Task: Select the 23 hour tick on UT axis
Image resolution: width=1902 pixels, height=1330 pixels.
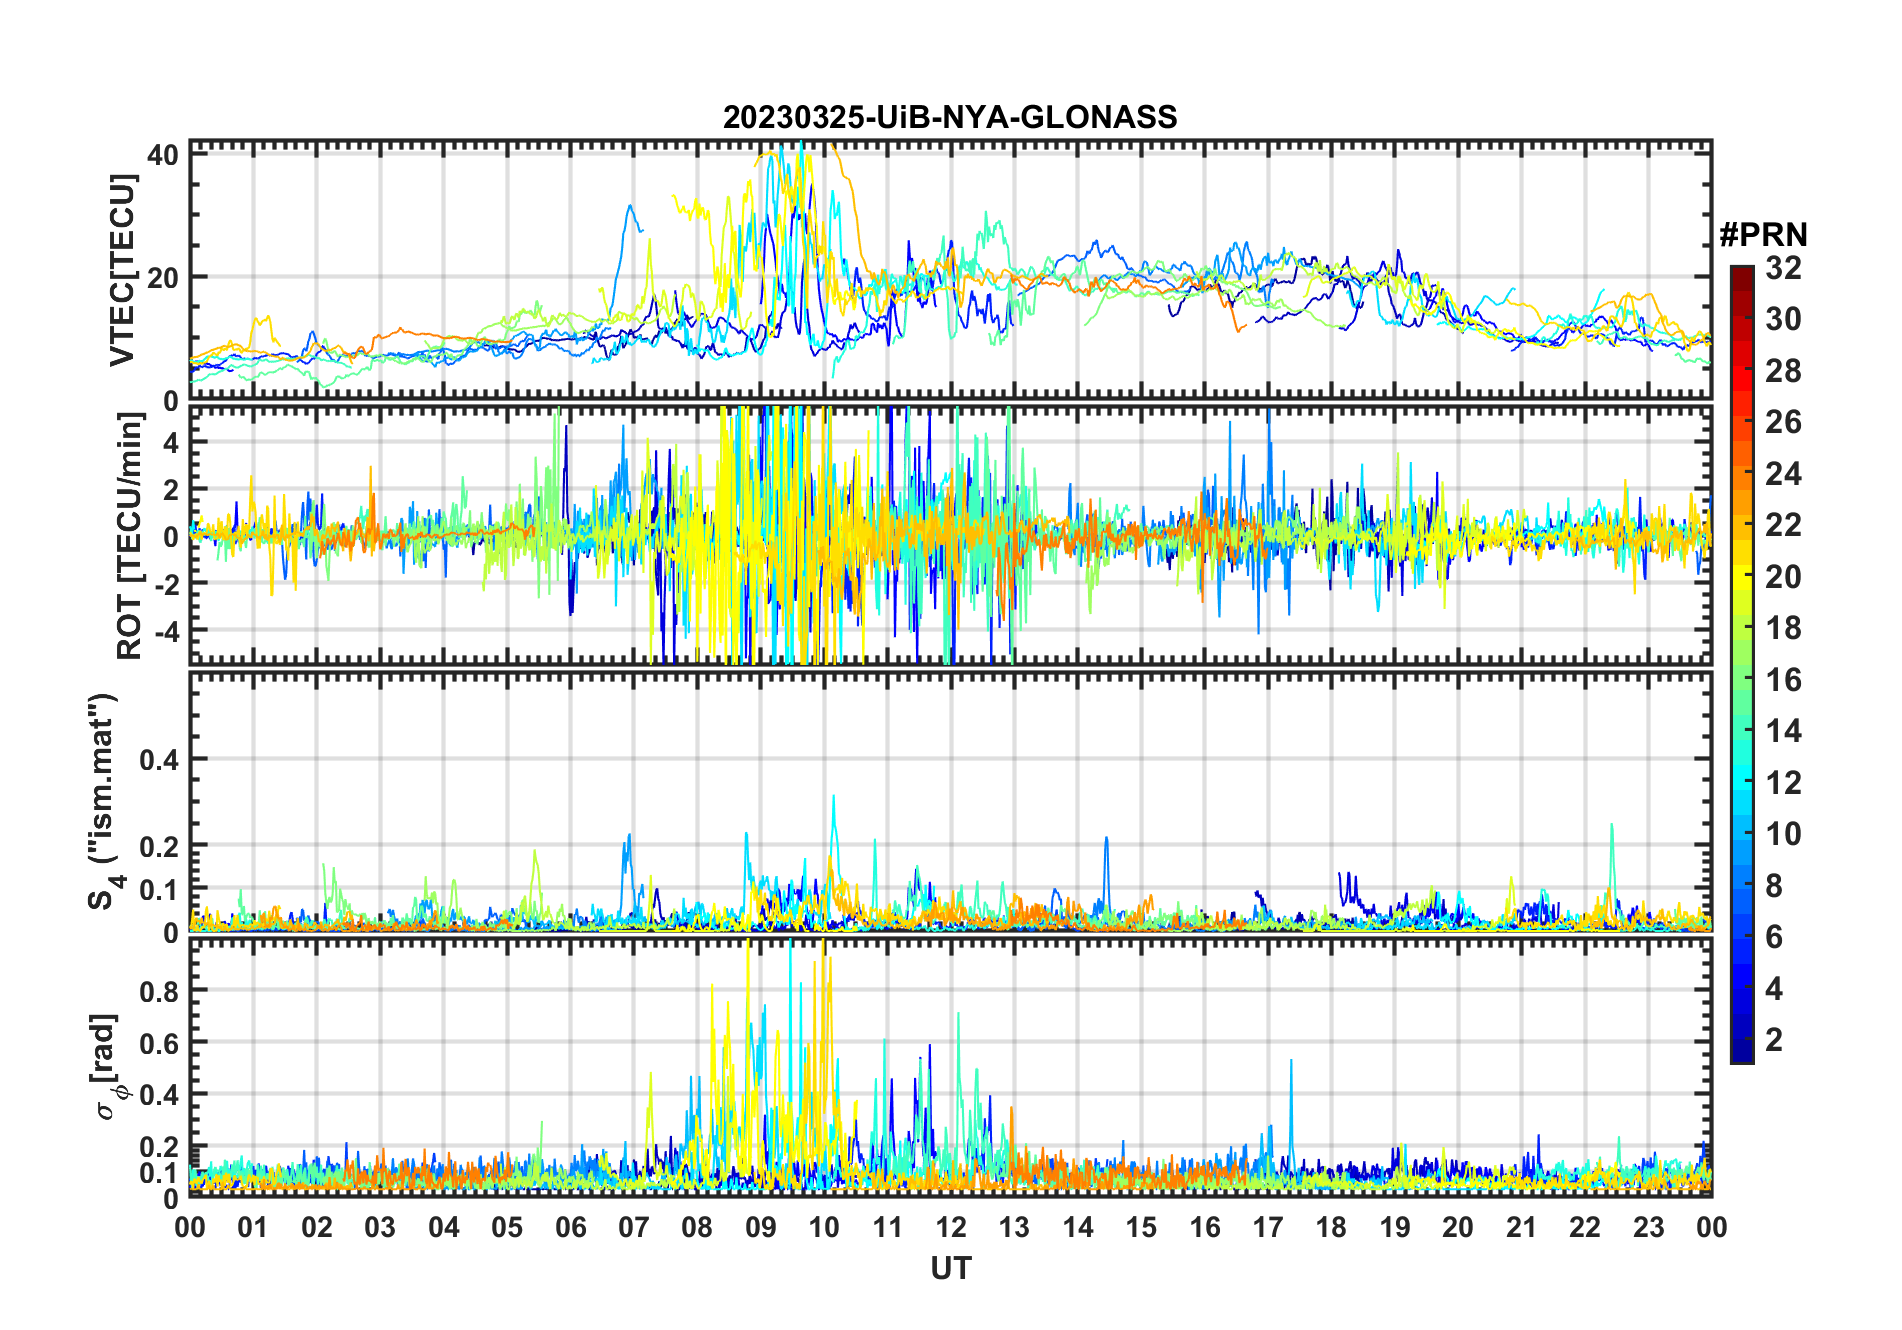Action: pyautogui.click(x=1649, y=1227)
